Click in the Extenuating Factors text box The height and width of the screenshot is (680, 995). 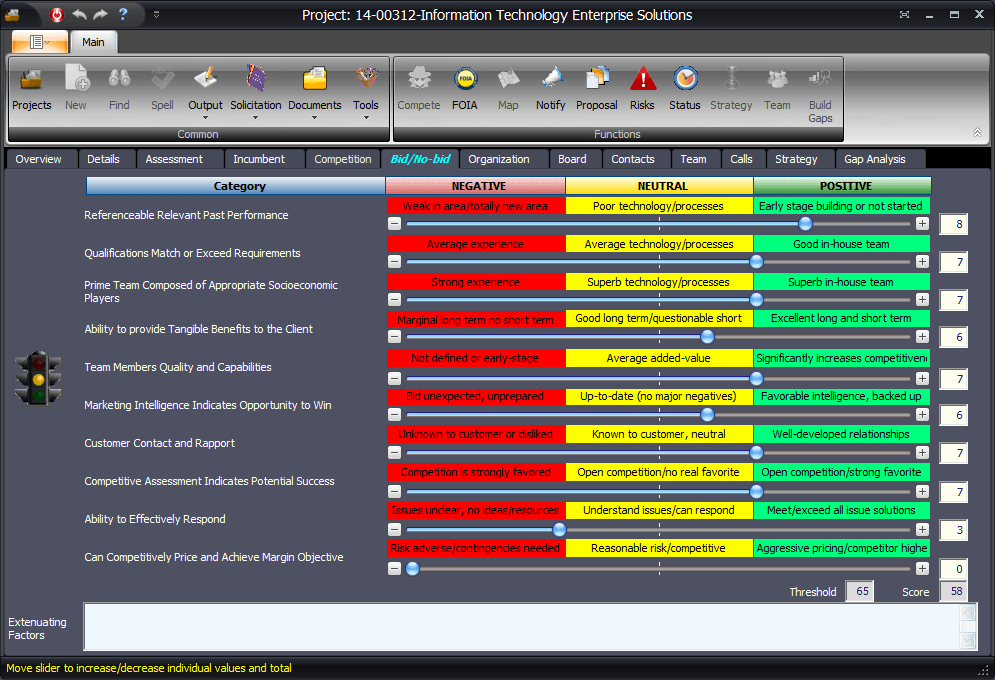[x=520, y=627]
